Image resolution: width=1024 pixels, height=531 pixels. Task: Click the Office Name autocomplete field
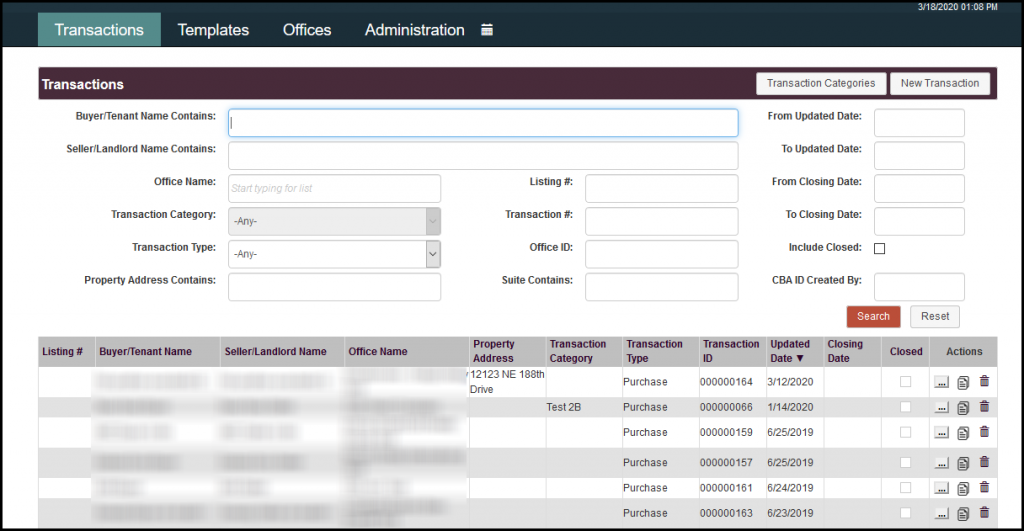[334, 188]
